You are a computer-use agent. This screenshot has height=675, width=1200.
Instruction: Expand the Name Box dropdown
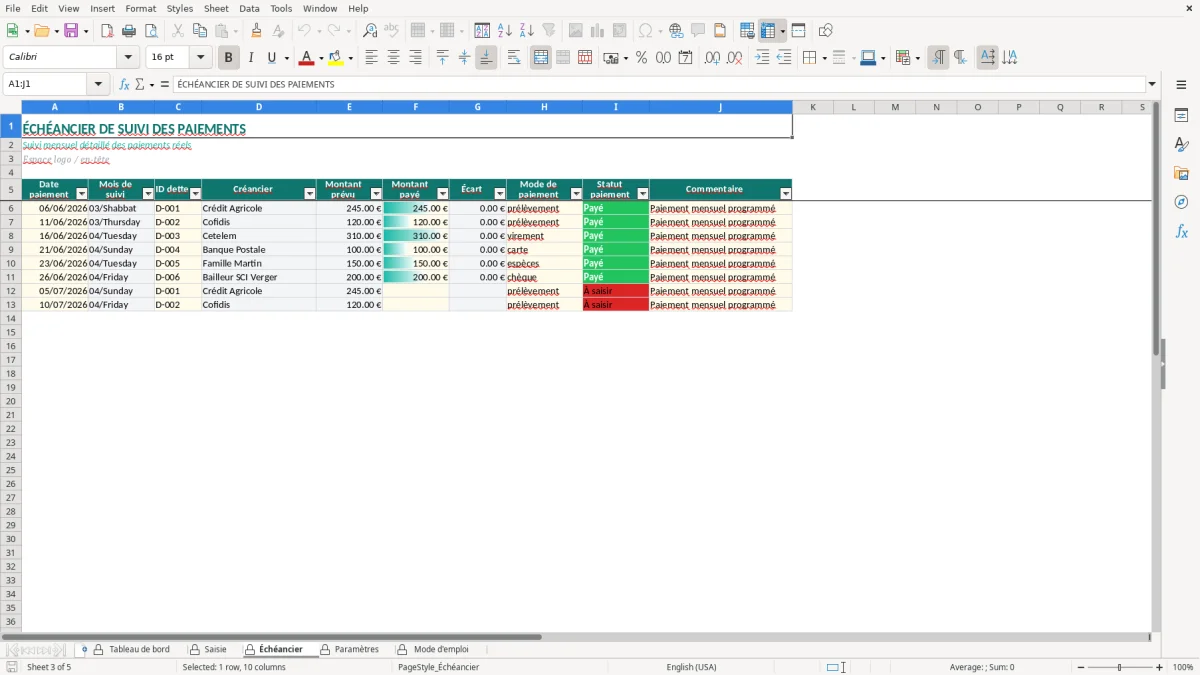pyautogui.click(x=98, y=85)
